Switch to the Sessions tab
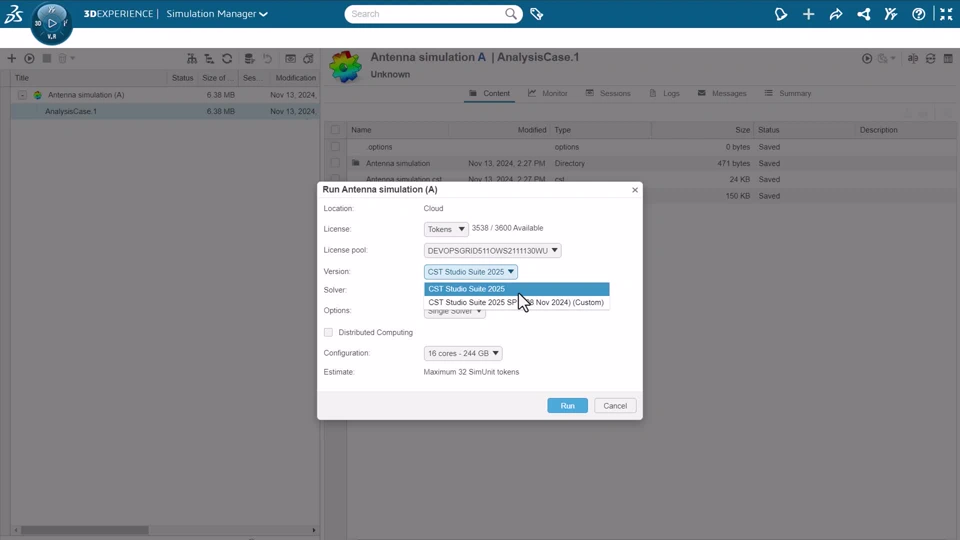This screenshot has width=960, height=540. (x=608, y=94)
